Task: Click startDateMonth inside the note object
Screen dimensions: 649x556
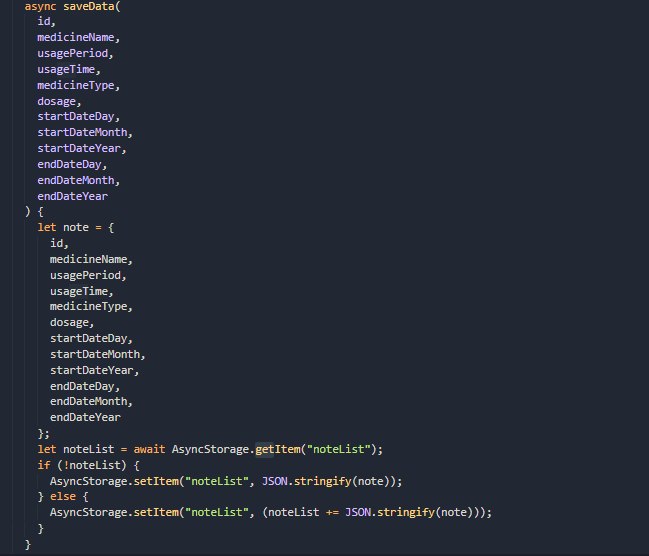Action: click(x=95, y=354)
